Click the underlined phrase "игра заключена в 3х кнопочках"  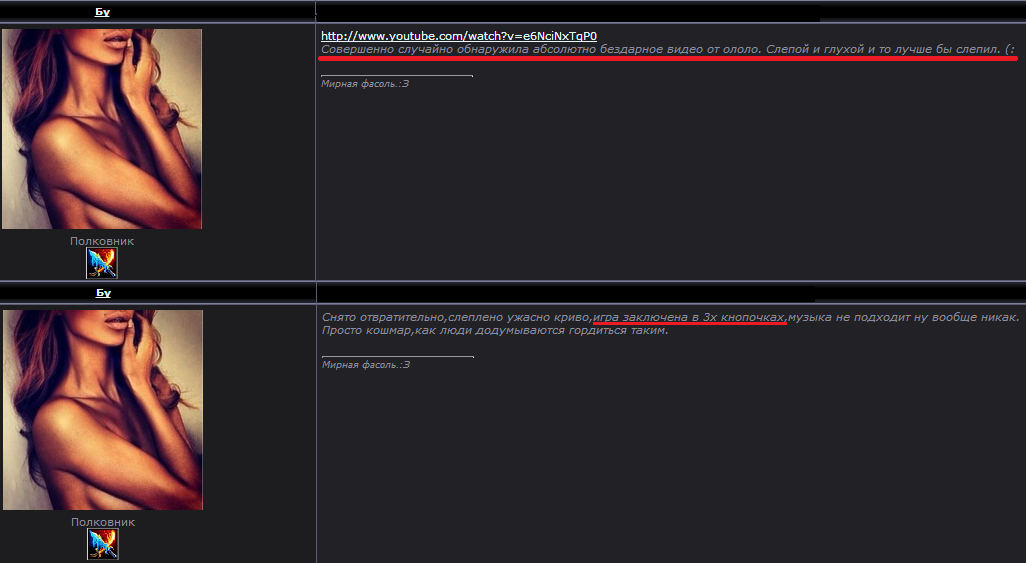[x=689, y=317]
